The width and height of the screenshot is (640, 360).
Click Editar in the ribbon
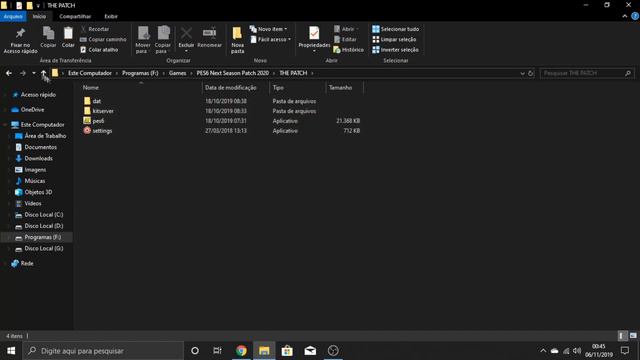coord(345,40)
